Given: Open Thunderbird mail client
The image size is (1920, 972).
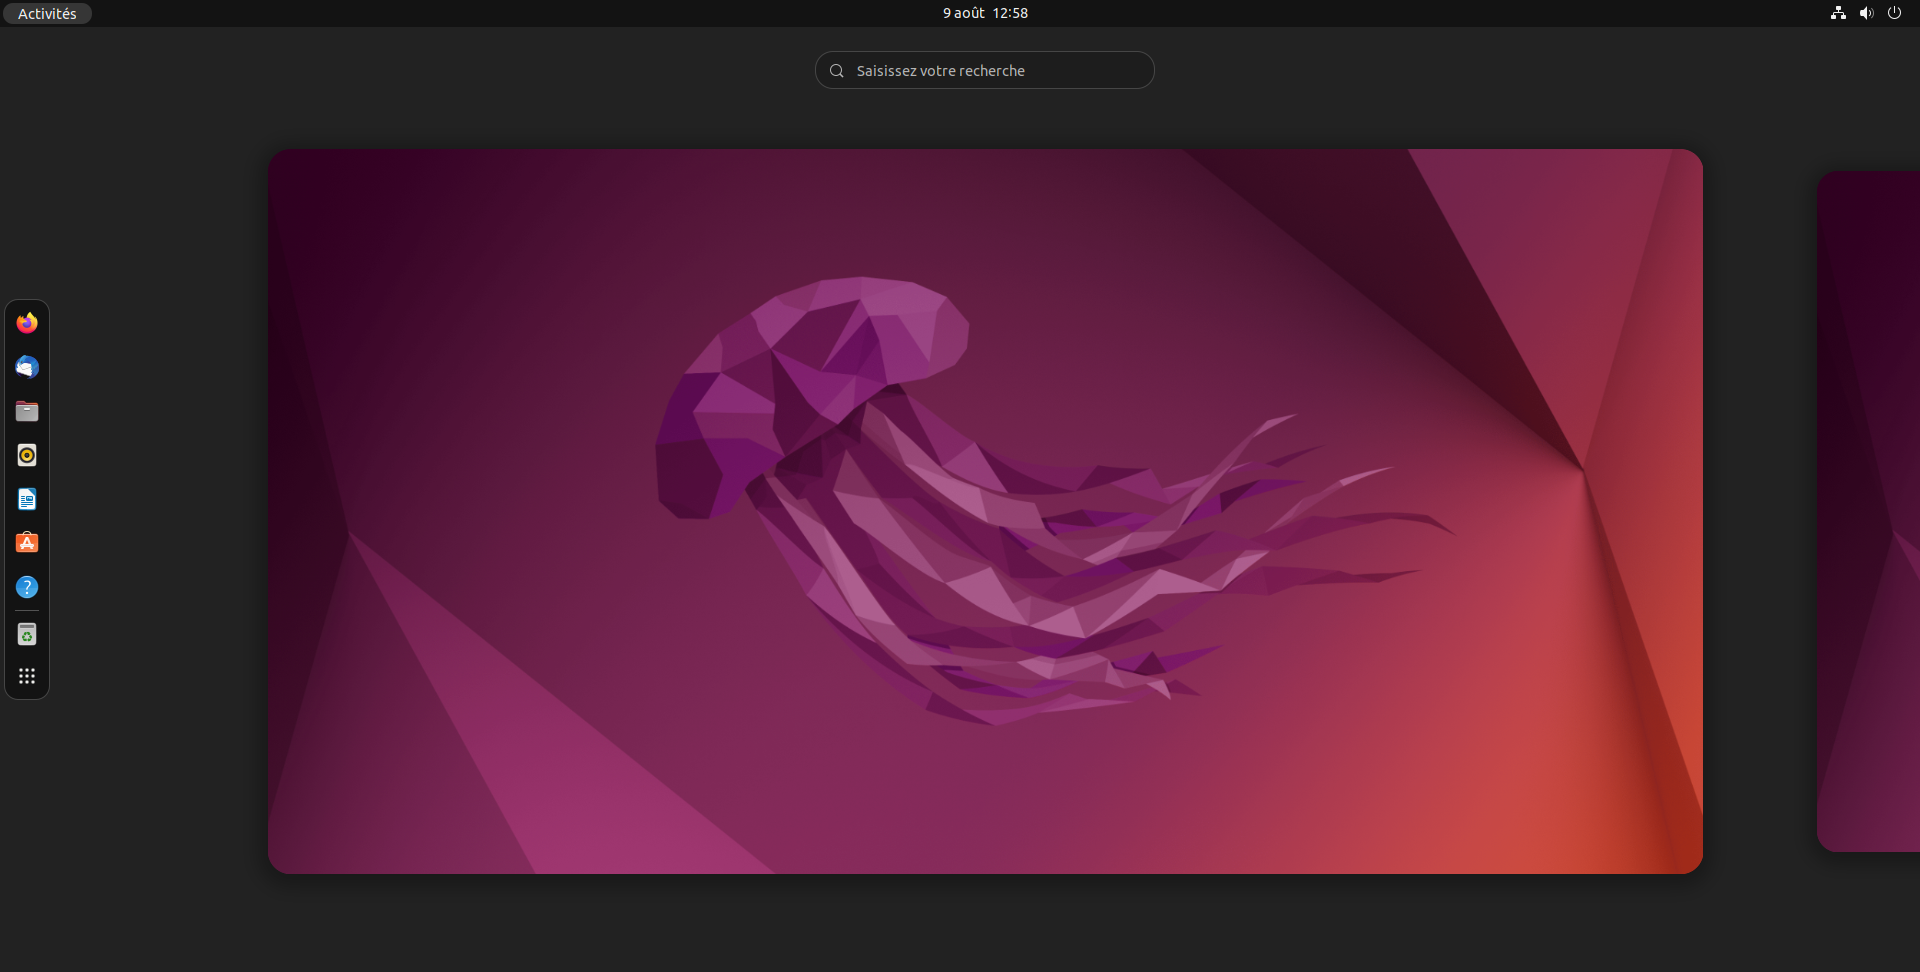Looking at the screenshot, I should (x=27, y=367).
